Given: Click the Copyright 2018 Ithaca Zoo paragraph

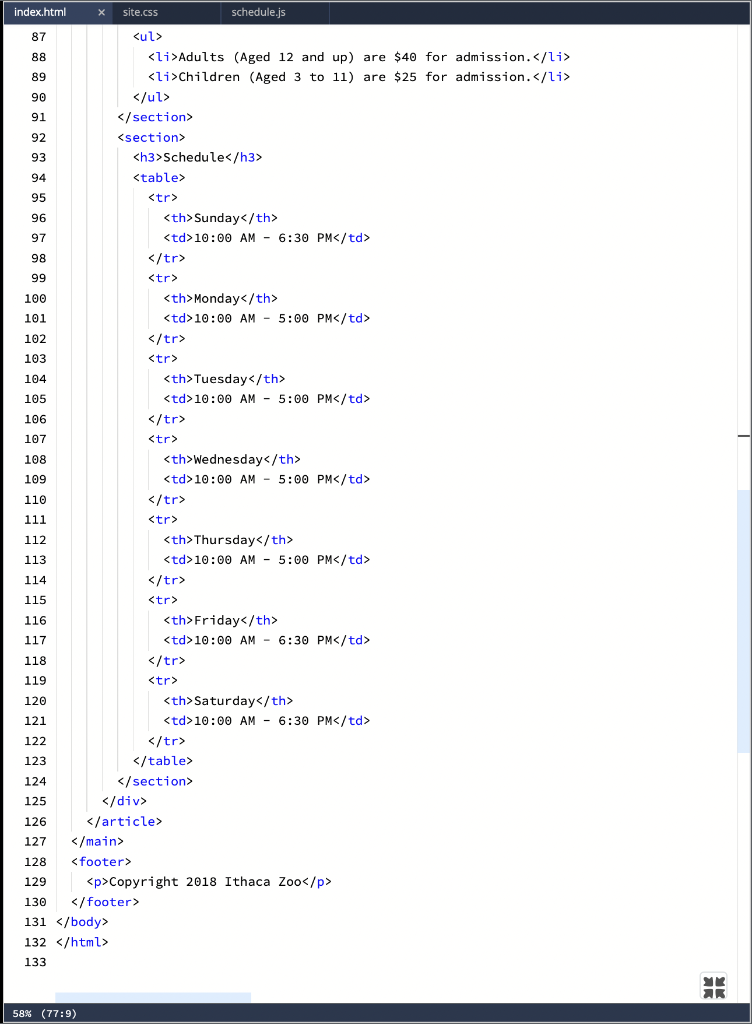Looking at the screenshot, I should pos(209,882).
